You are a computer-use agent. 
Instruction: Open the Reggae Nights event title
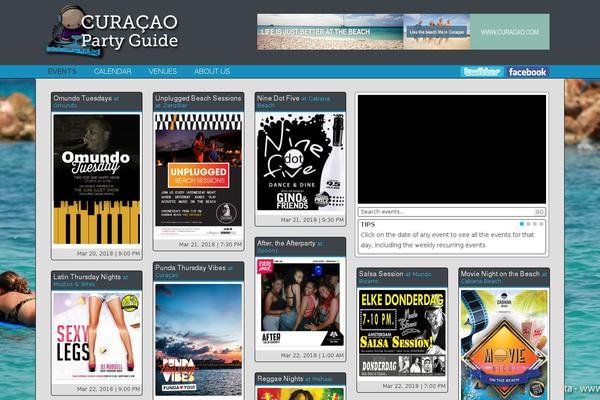coord(280,379)
